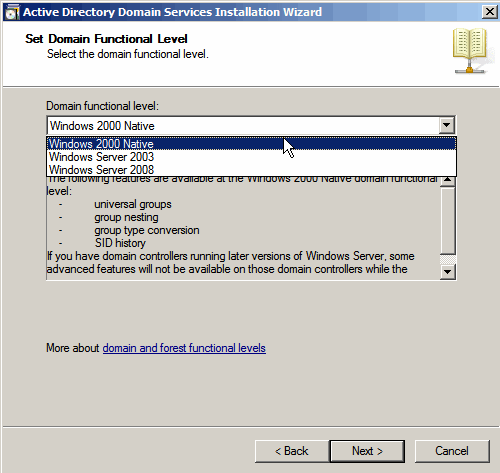Click the description scrollbar thumb
The image size is (500, 473).
coord(448,220)
